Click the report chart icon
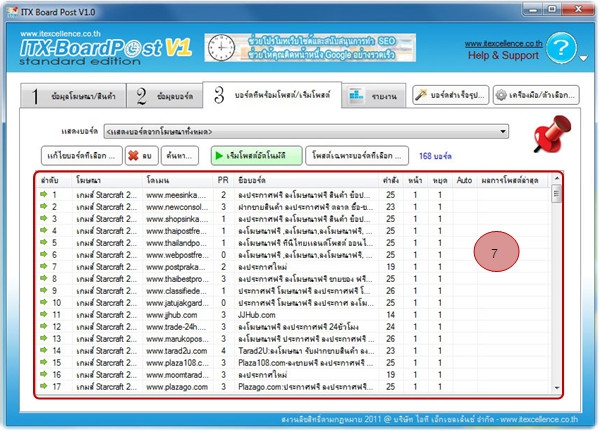The image size is (601, 431). pos(356,95)
